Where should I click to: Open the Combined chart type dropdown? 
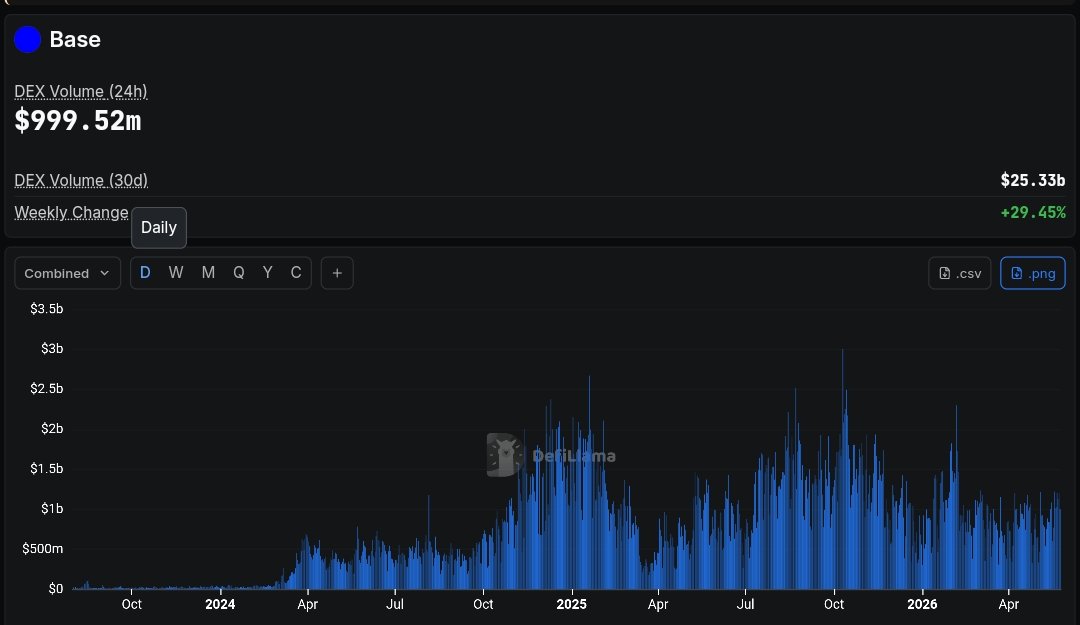point(68,273)
